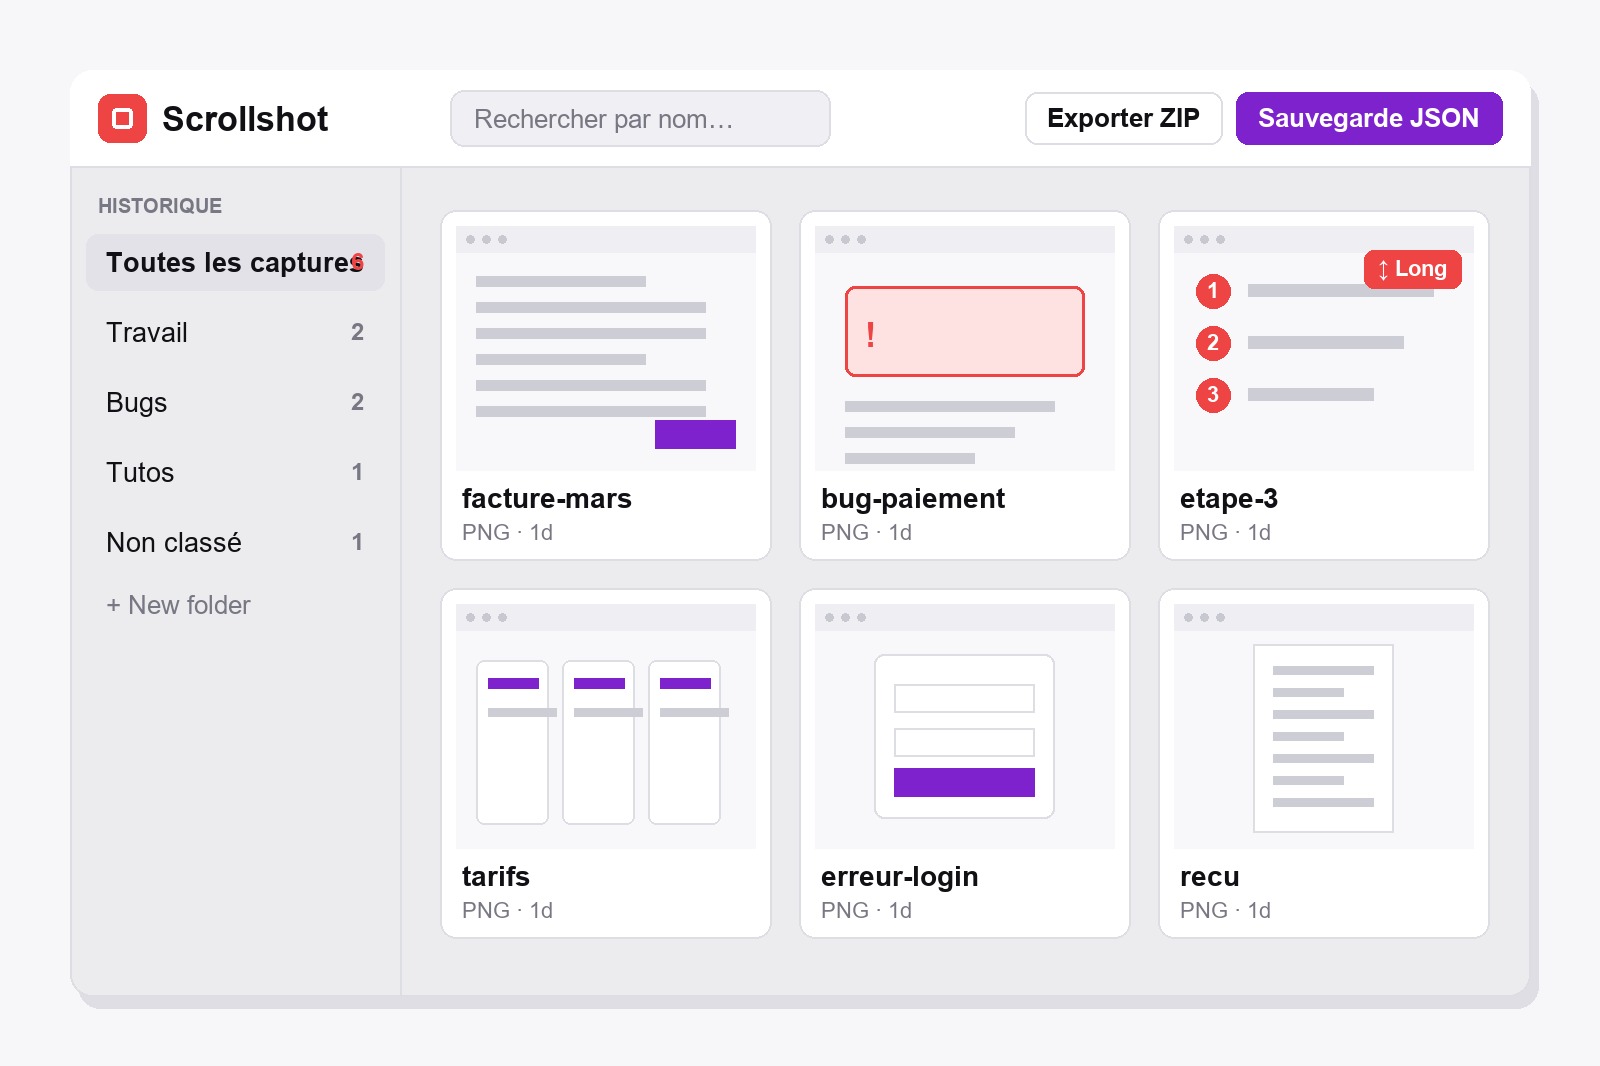Screen dimensions: 1600x1066
Task: Click the erreur-login file name
Action: tap(900, 876)
